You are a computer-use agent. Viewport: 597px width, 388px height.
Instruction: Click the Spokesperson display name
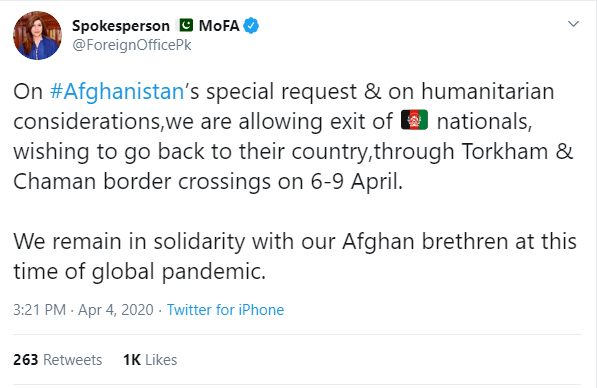(x=121, y=26)
